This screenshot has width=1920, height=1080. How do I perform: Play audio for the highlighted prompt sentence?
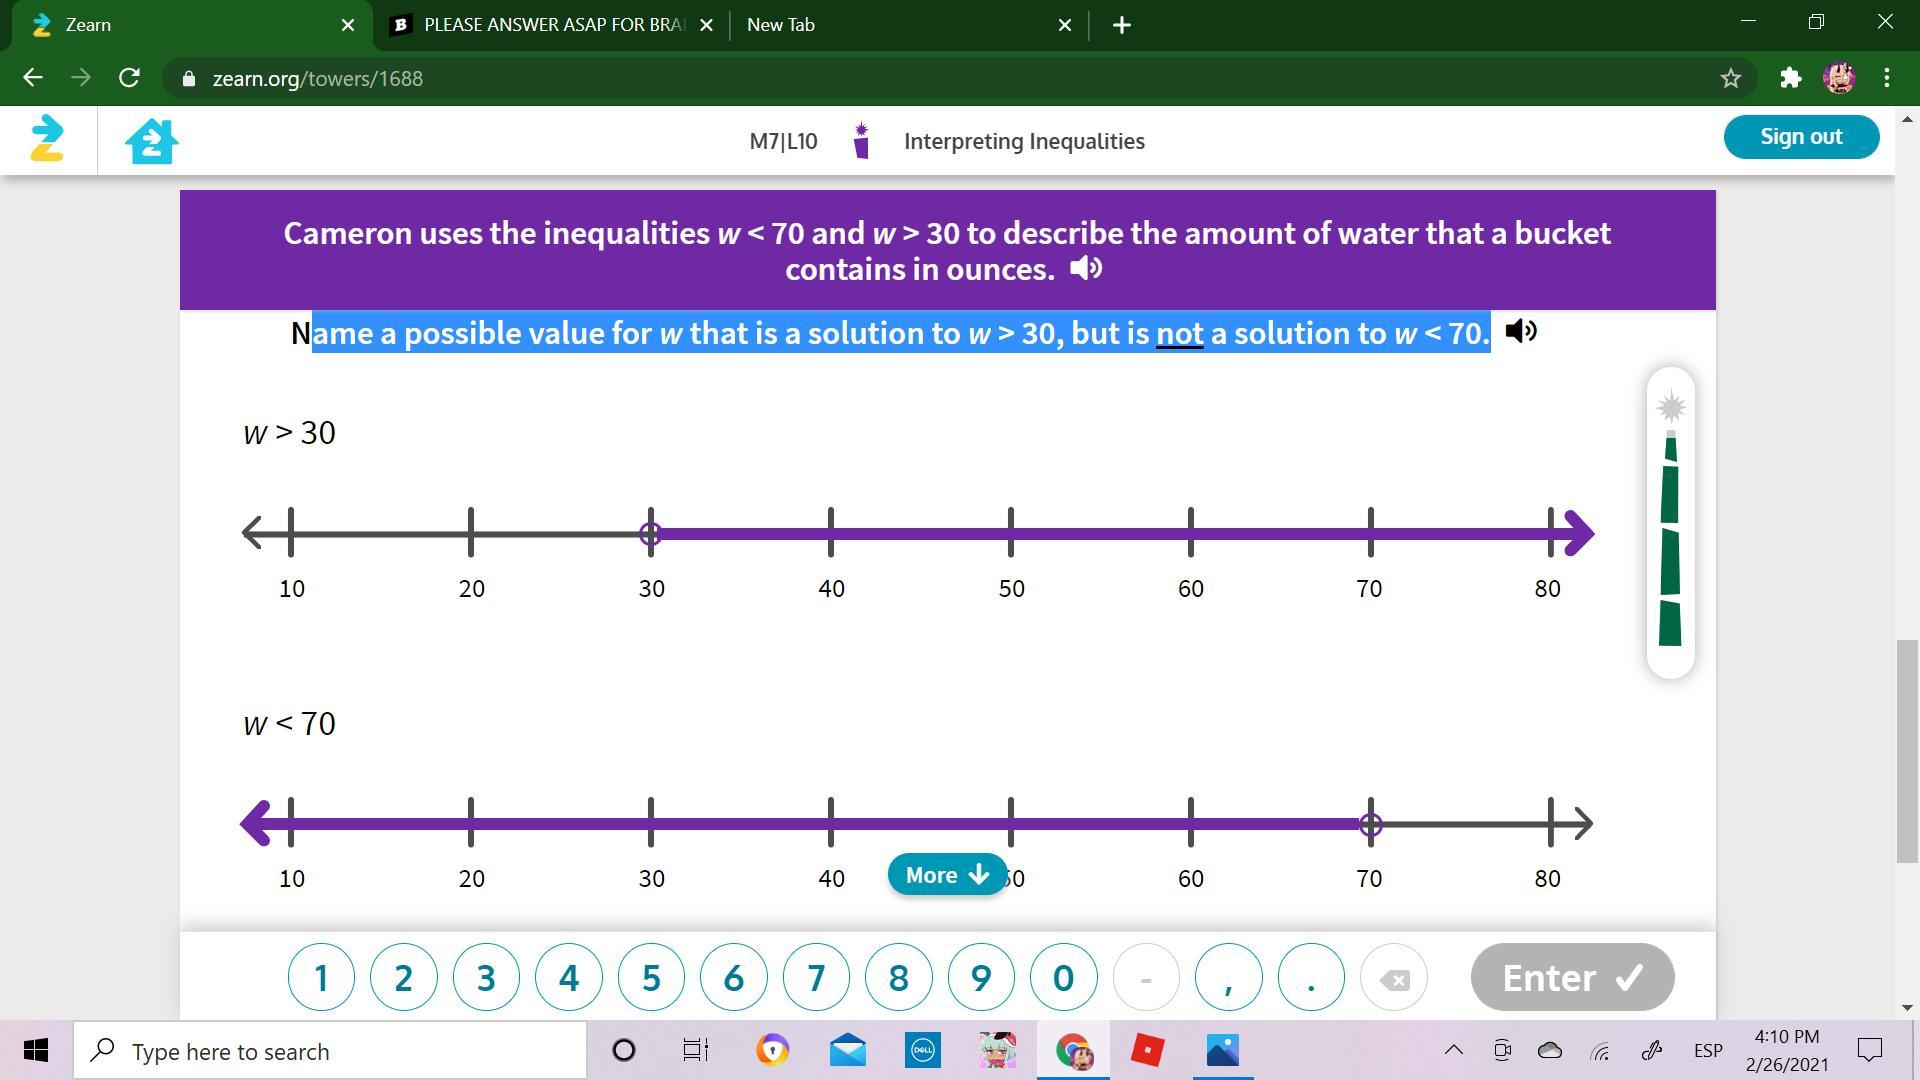tap(1520, 331)
